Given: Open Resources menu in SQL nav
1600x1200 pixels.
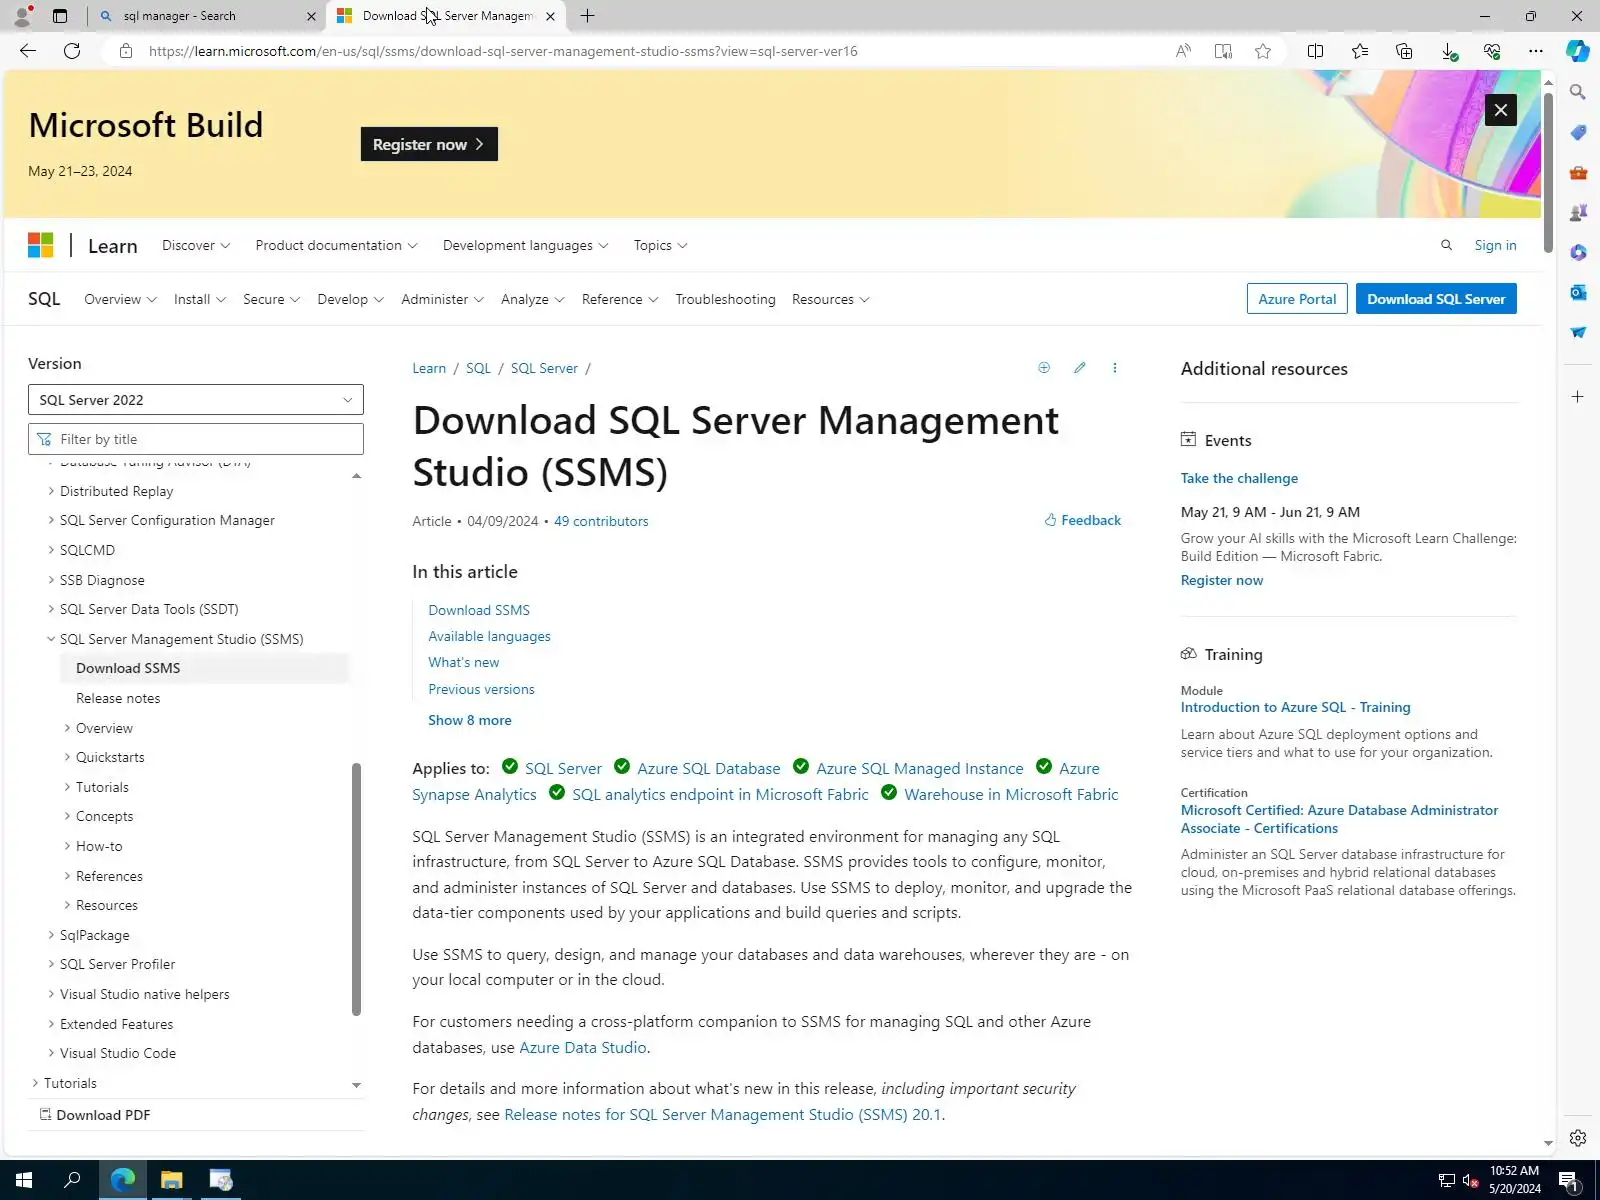Looking at the screenshot, I should click(x=830, y=299).
